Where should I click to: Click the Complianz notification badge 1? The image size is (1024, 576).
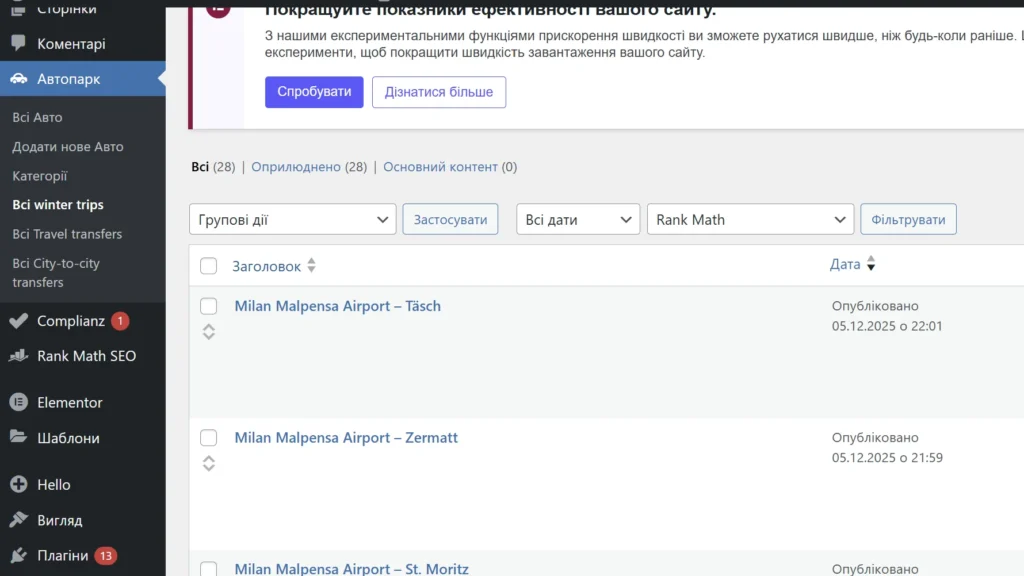click(x=120, y=321)
